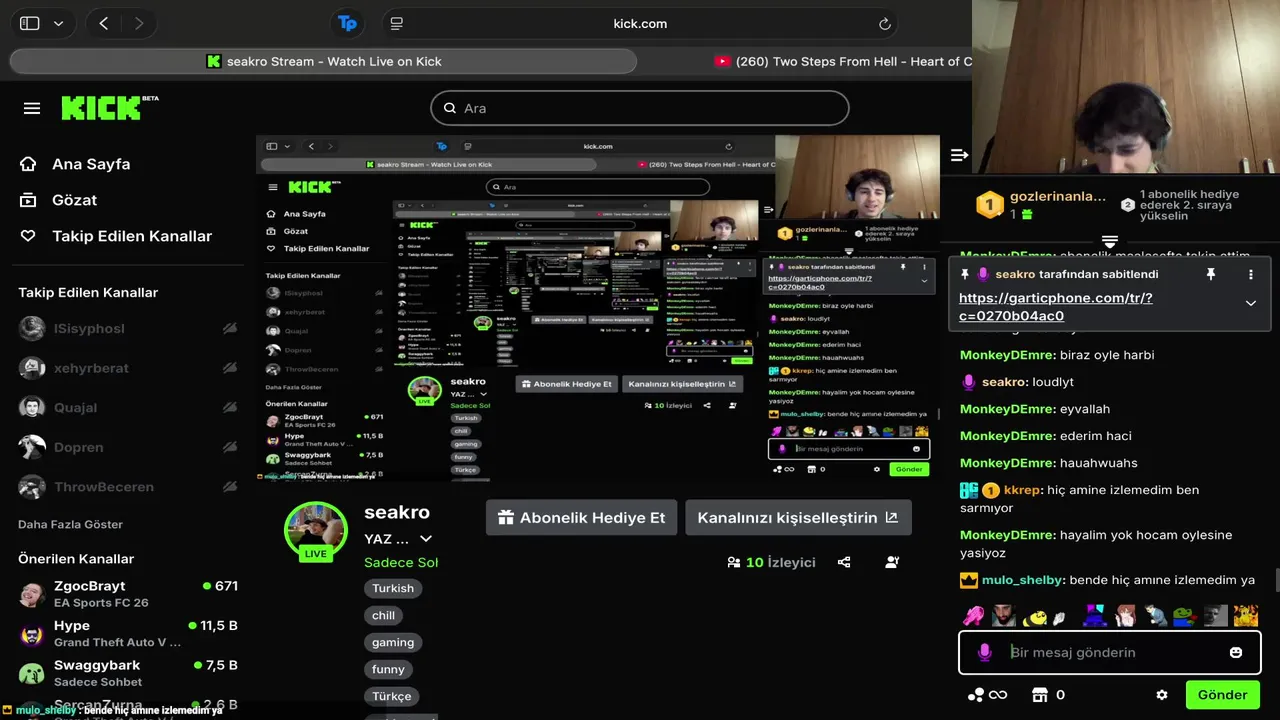Open top gifter gozlerinanla... profile
This screenshot has height=720, width=1280.
tap(1040, 204)
